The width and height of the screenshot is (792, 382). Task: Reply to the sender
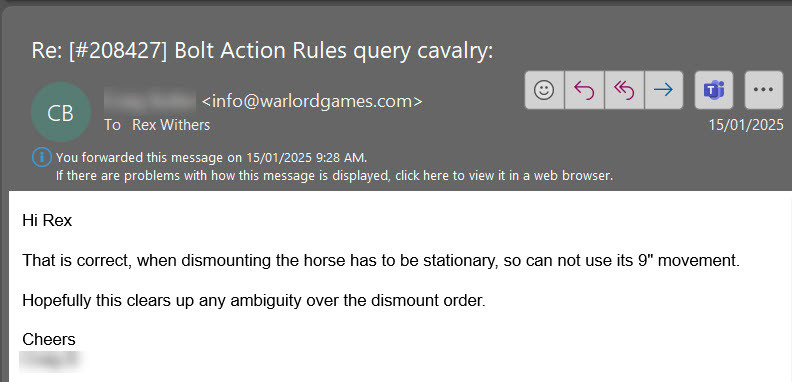point(584,90)
